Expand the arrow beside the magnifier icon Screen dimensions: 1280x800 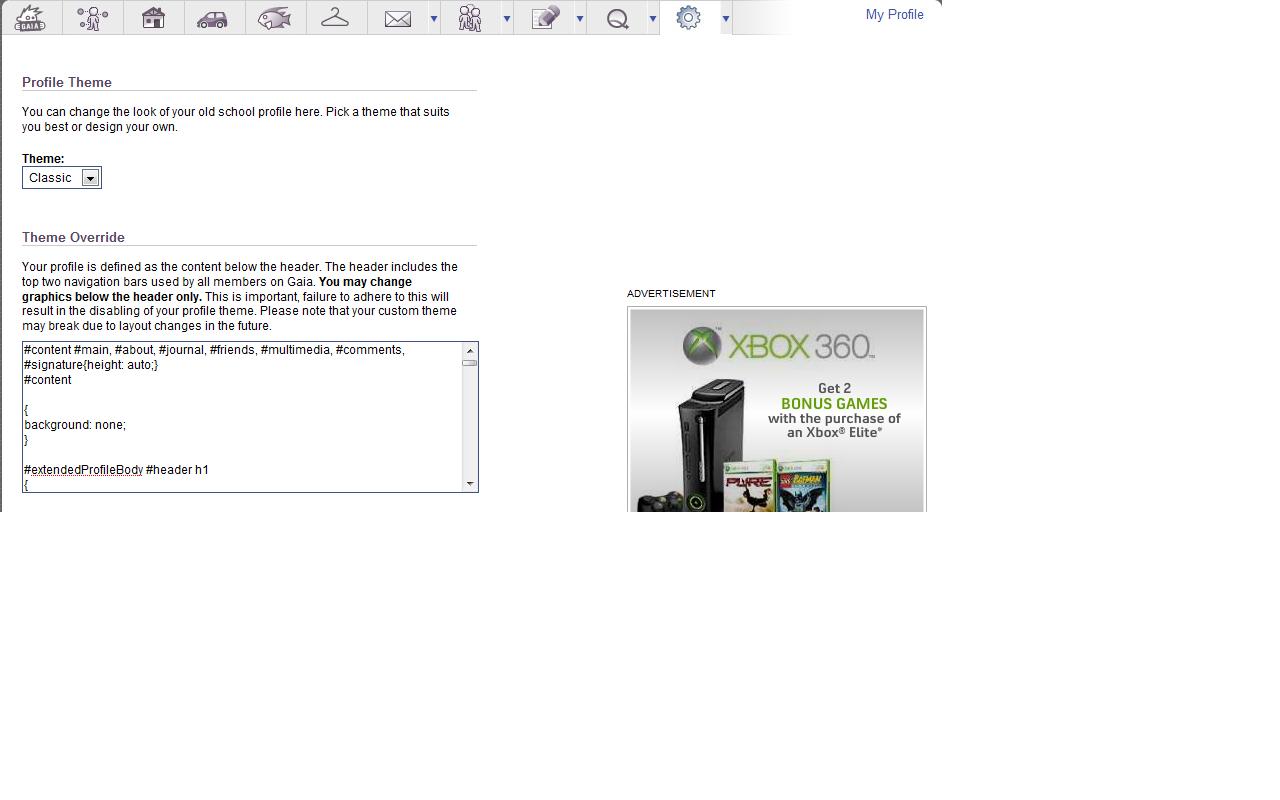[x=652, y=19]
